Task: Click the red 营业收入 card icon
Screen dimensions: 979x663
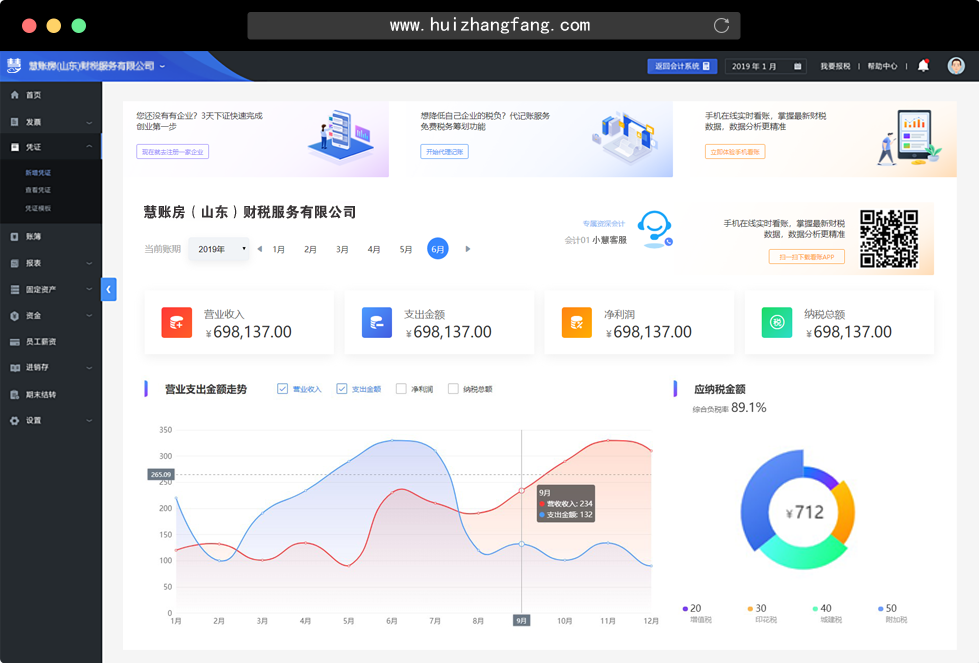Action: click(x=177, y=322)
